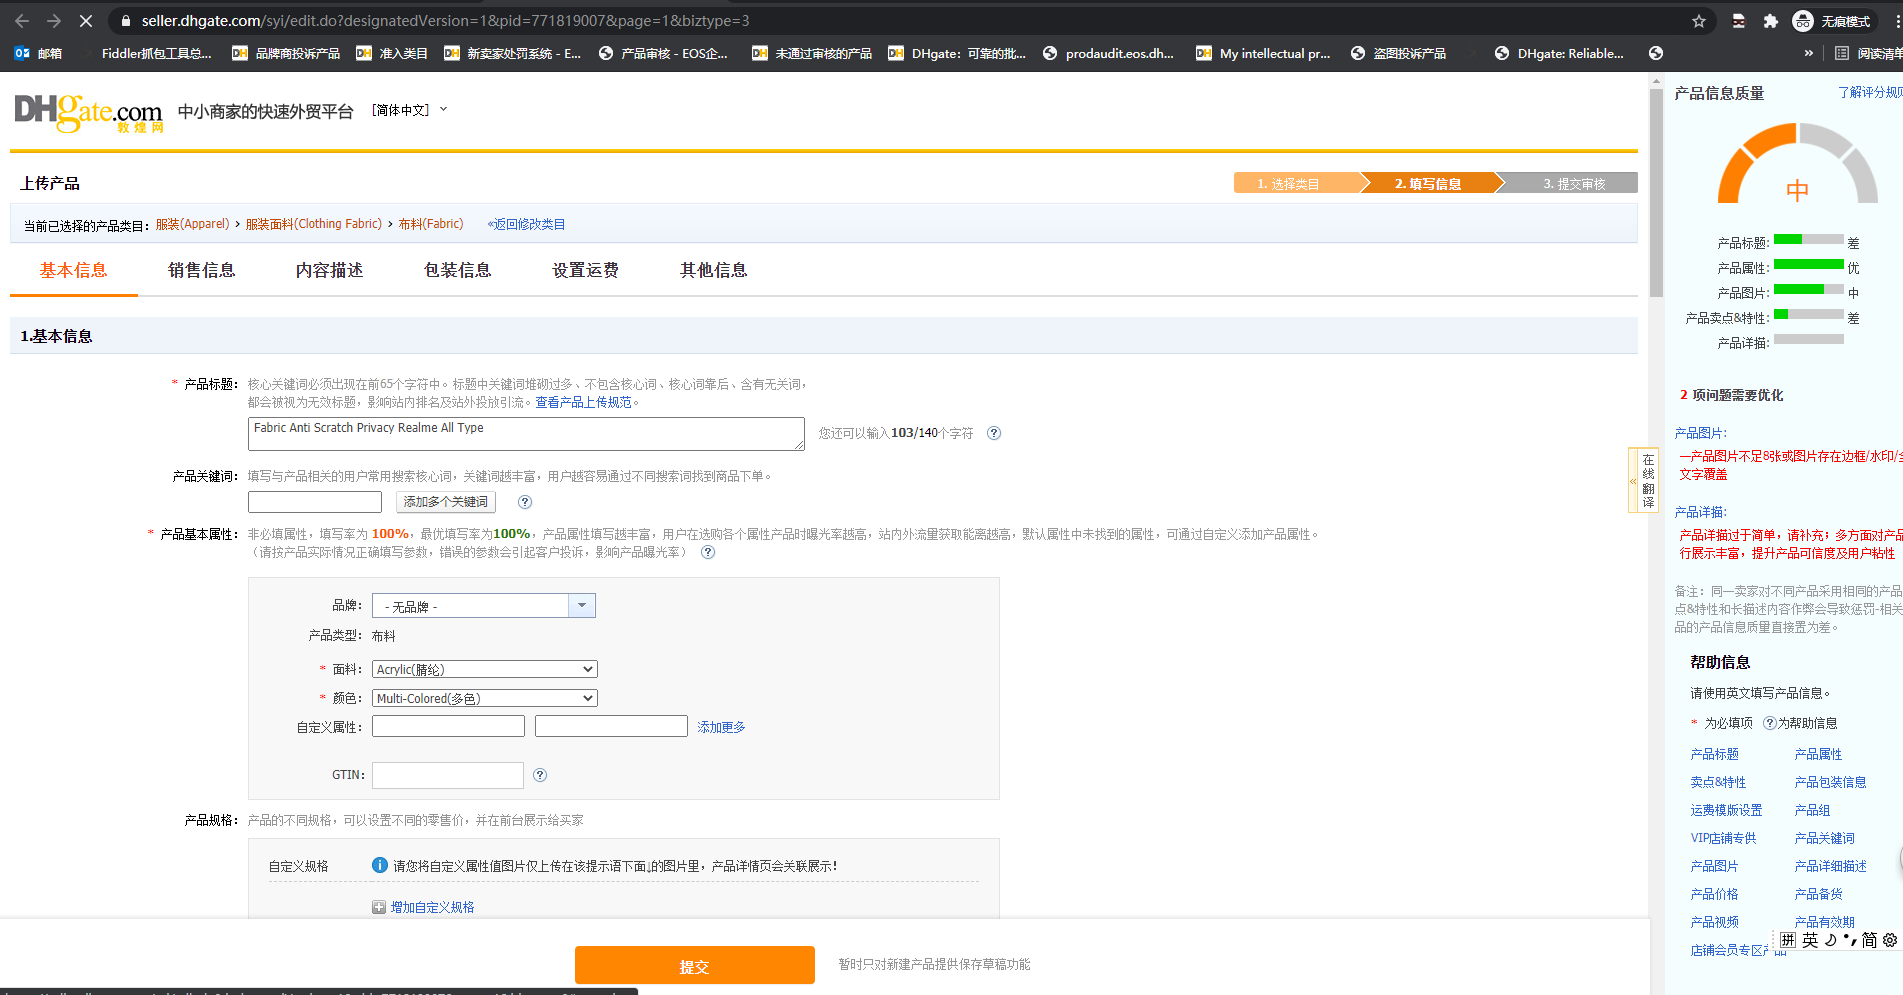1903x995 pixels.
Task: Open the fabric dropdown showing Acrylic
Action: point(485,669)
